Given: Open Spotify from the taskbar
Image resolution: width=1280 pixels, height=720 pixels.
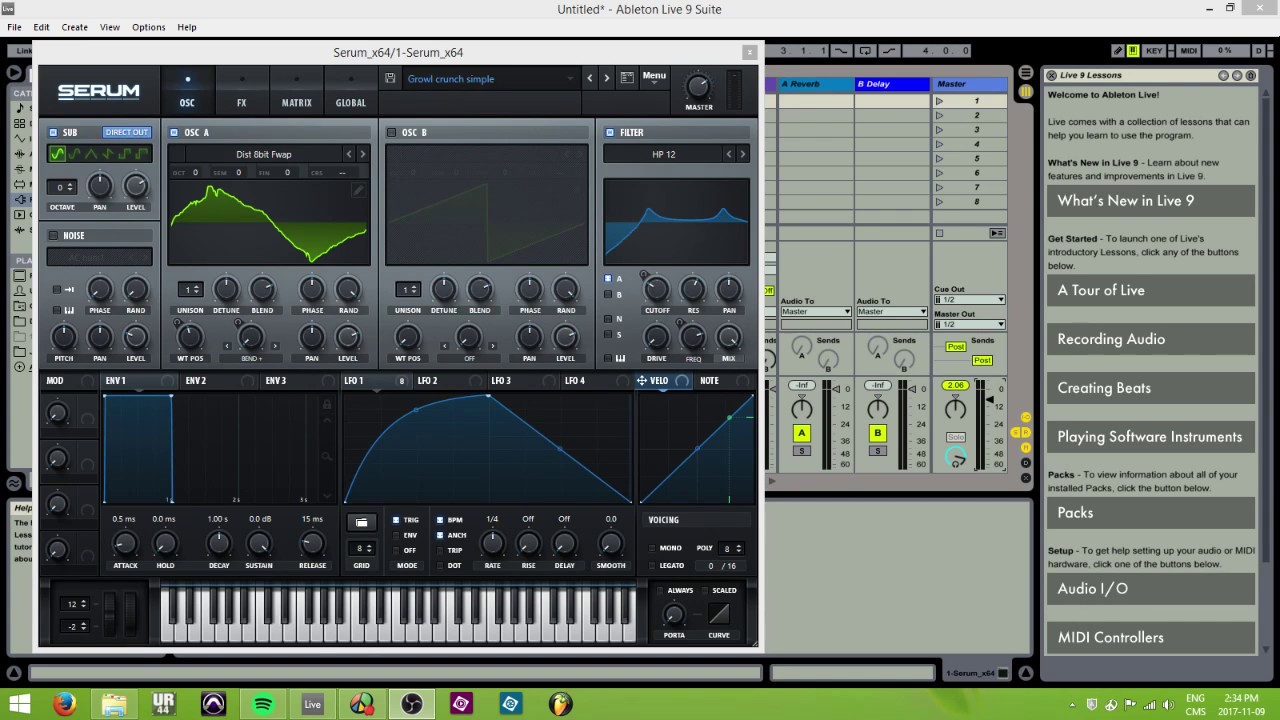Looking at the screenshot, I should [x=263, y=704].
